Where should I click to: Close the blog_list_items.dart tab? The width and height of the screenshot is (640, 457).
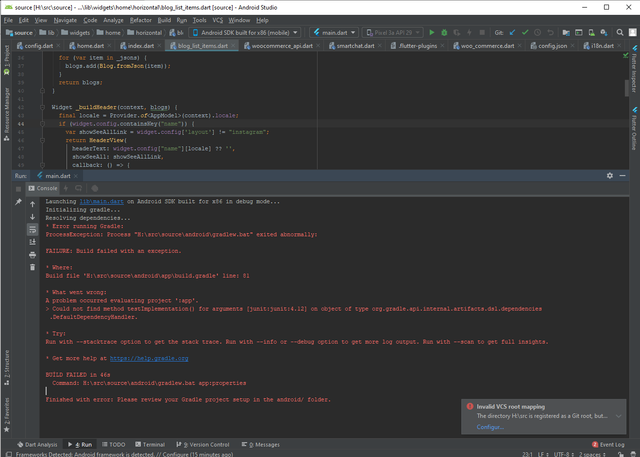233,46
